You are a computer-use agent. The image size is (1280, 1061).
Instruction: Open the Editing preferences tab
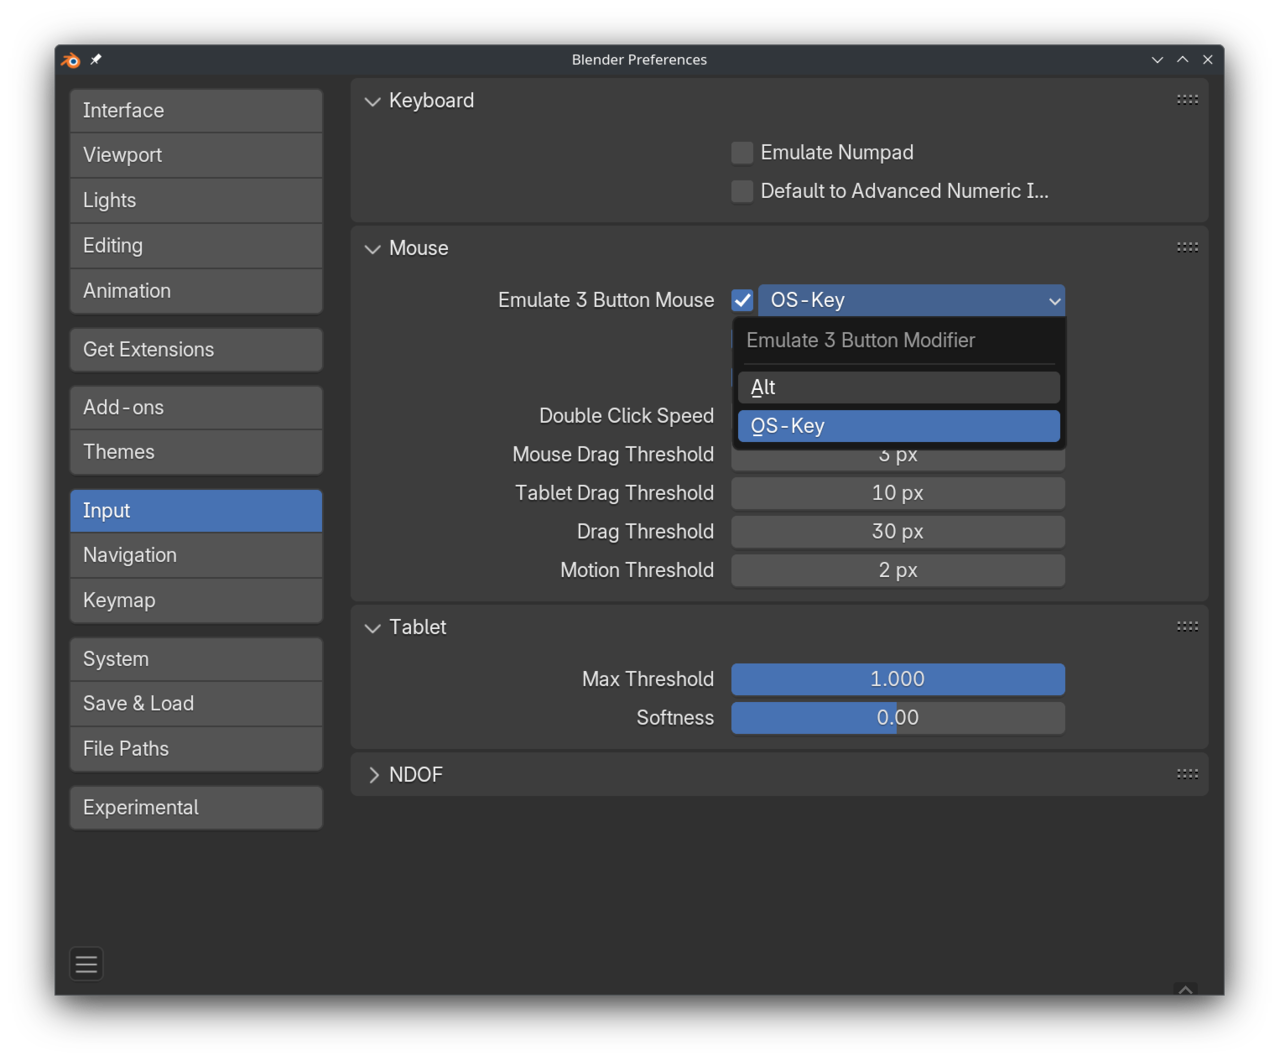click(x=196, y=246)
